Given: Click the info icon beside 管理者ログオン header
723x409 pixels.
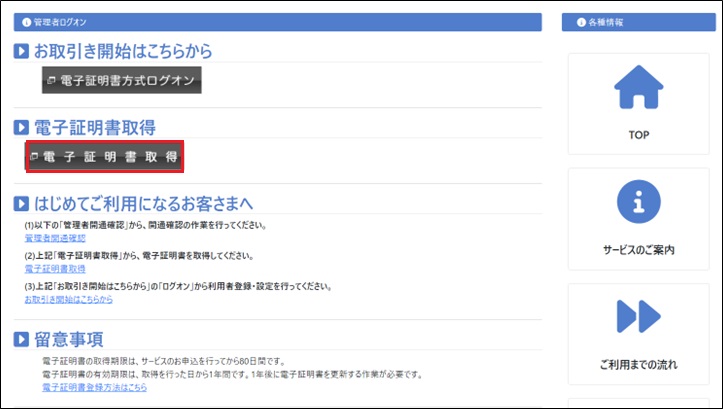Looking at the screenshot, I should coord(26,22).
